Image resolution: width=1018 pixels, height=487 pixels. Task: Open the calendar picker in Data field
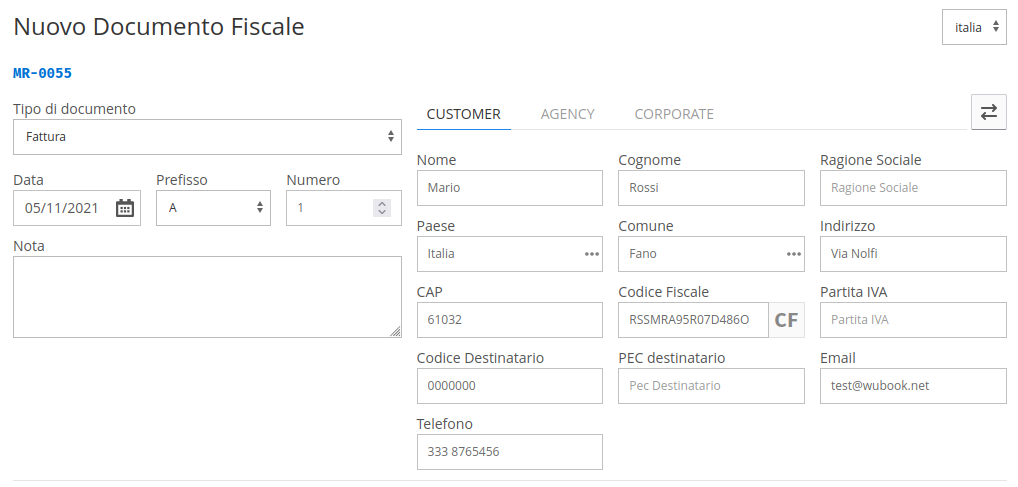tap(125, 208)
